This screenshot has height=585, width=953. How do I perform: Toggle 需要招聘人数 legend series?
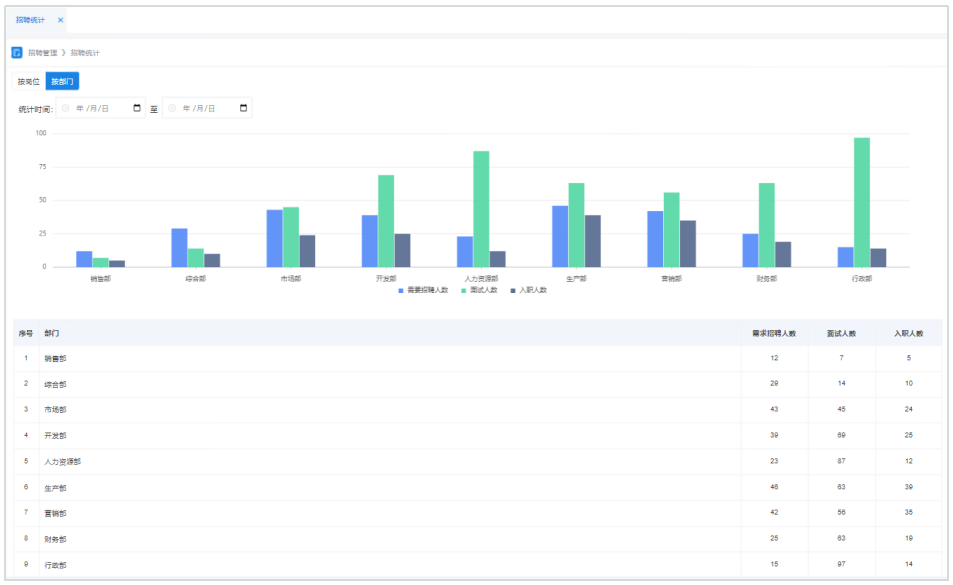[421, 290]
